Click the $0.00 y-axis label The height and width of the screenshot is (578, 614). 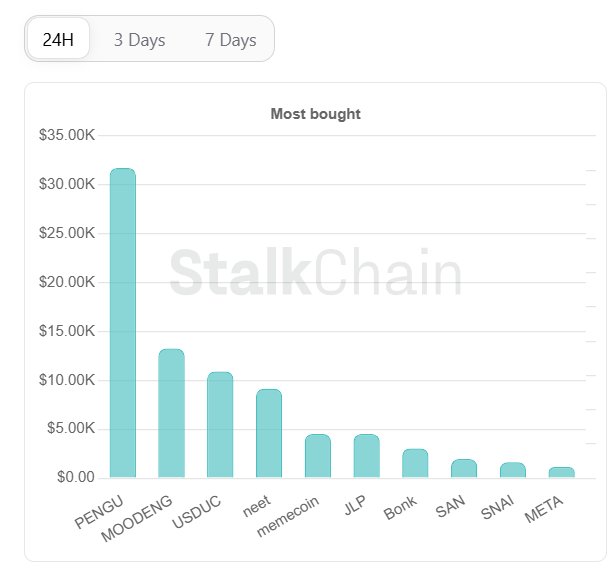74,477
